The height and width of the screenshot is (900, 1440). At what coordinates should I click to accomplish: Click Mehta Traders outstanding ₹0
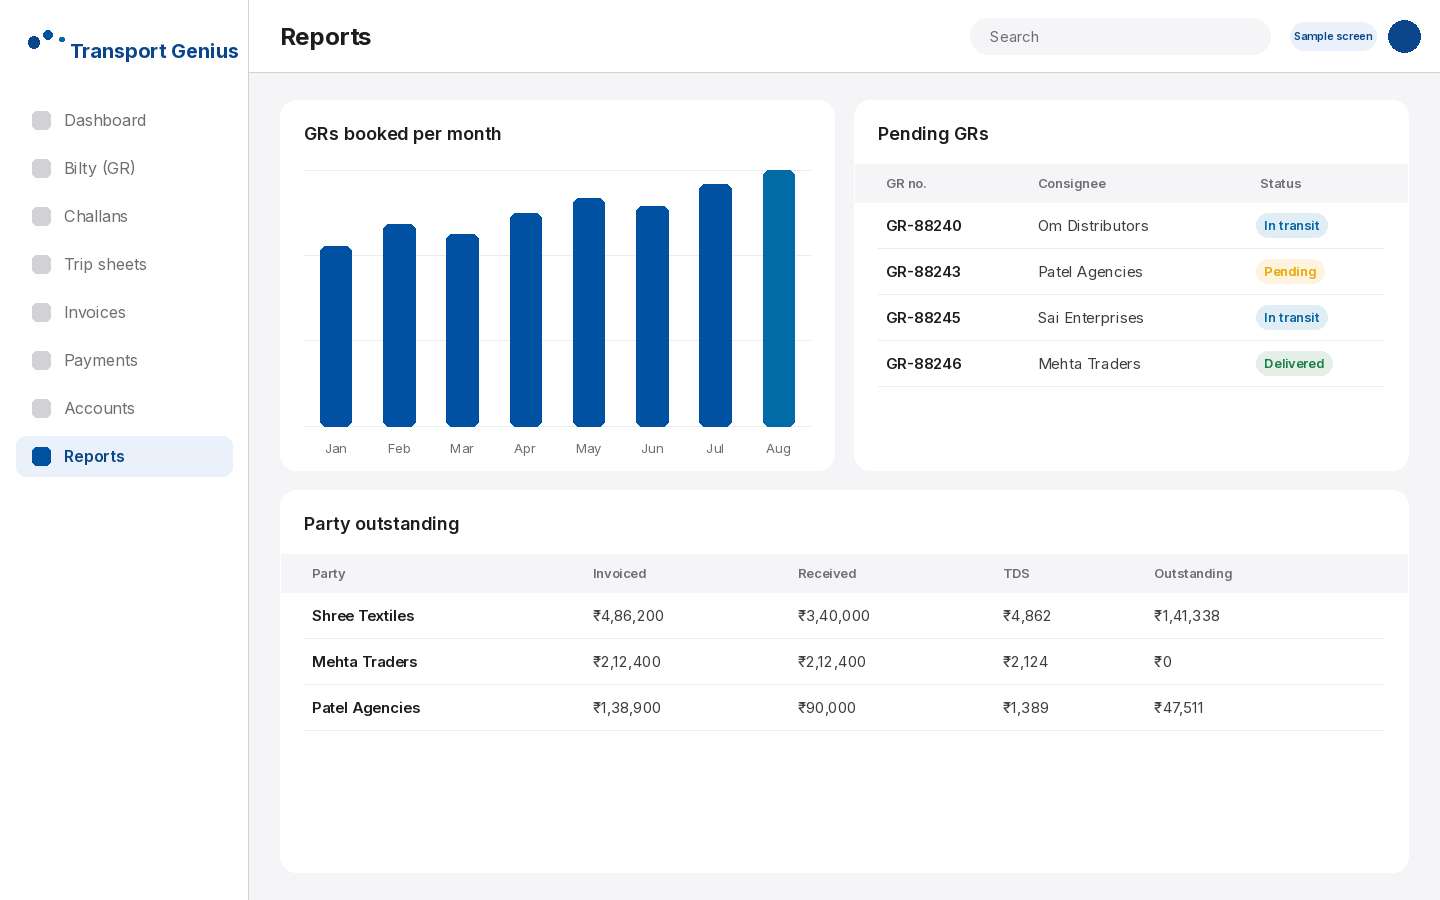(1163, 662)
